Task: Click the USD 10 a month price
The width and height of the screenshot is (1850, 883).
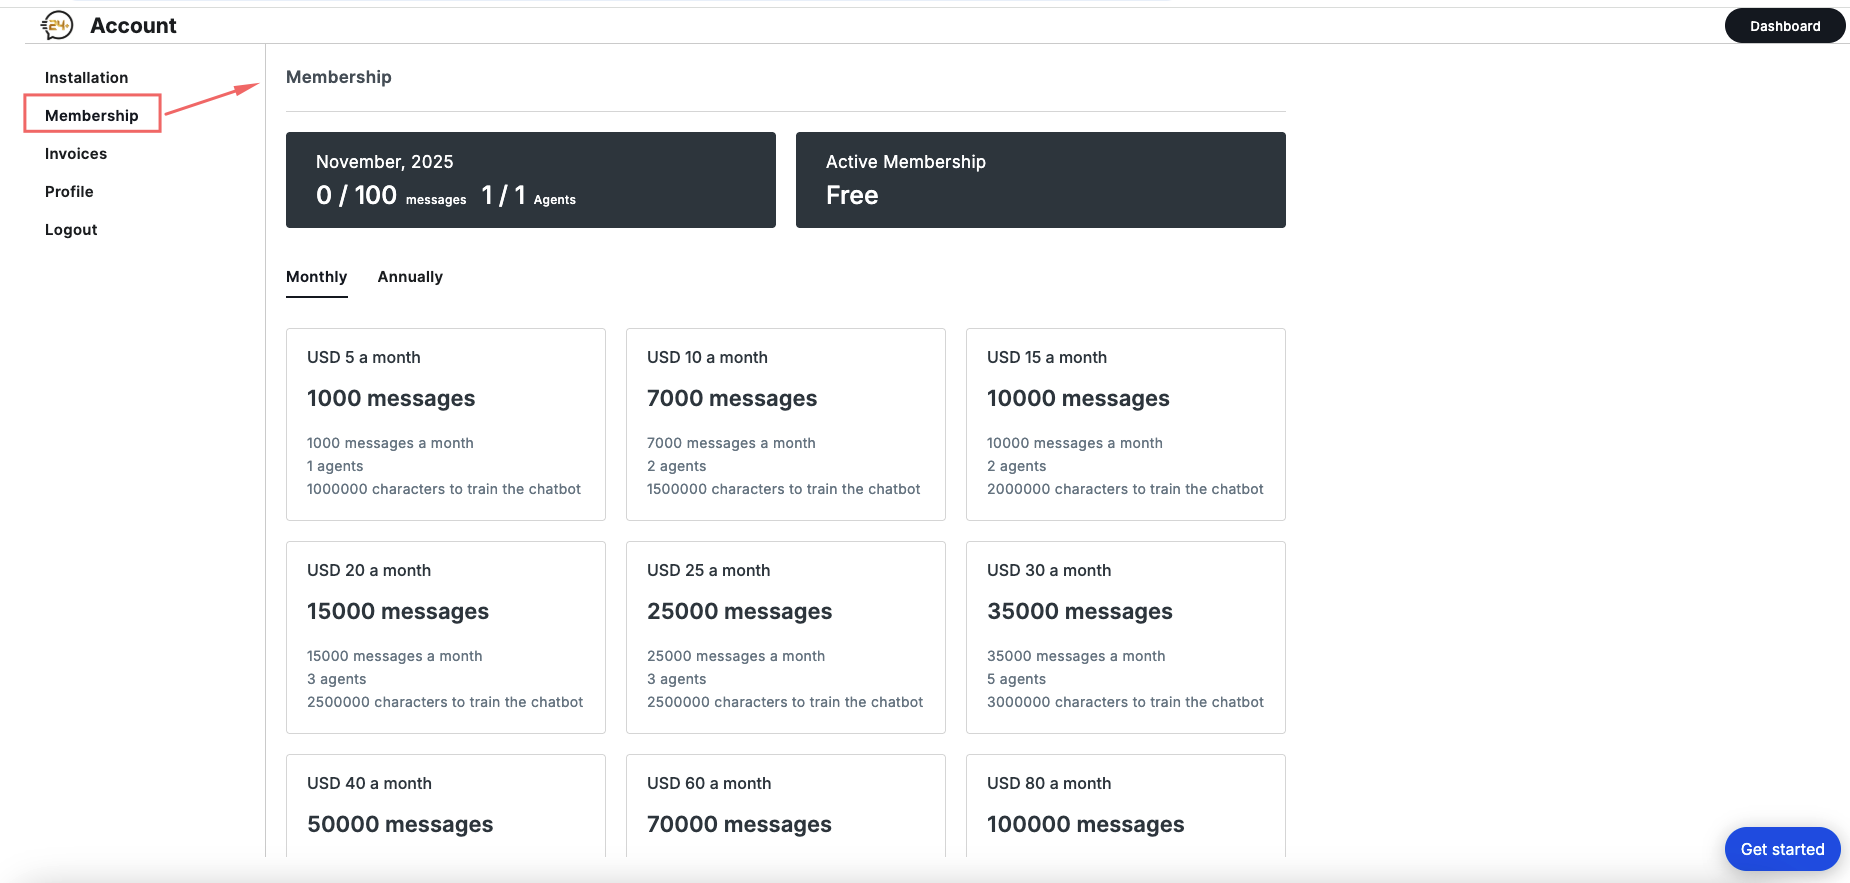Action: [707, 357]
